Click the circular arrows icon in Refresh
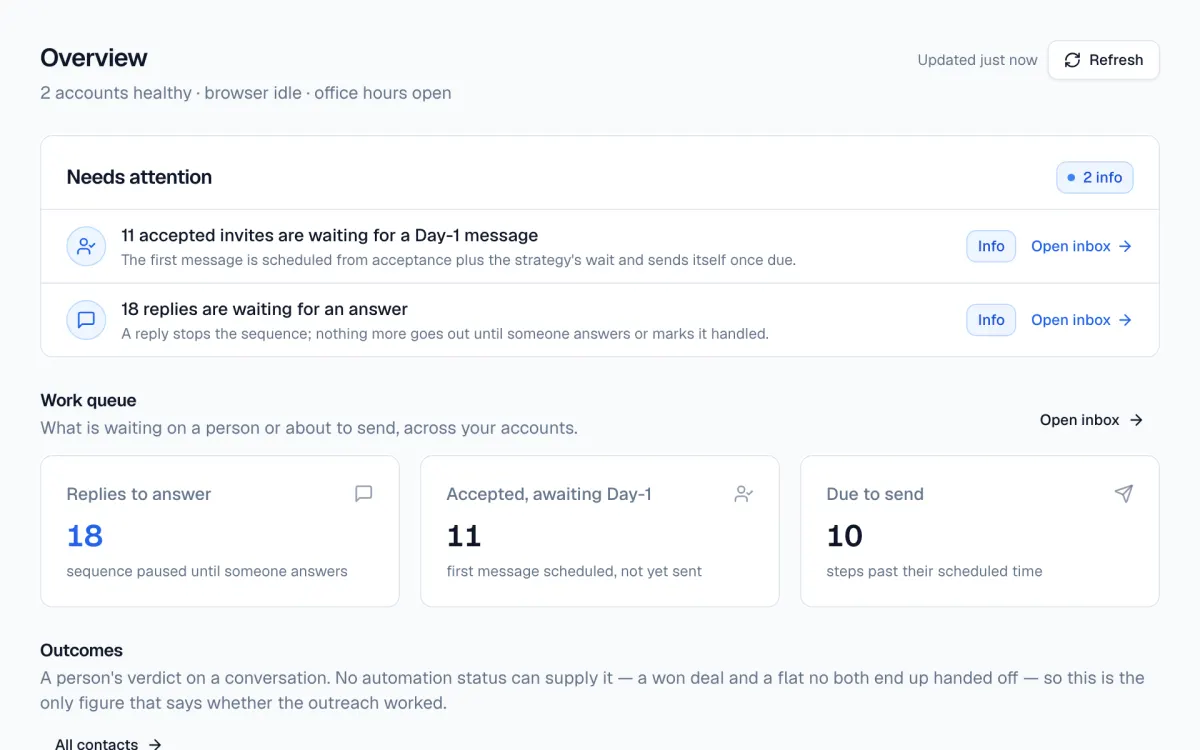Image resolution: width=1200 pixels, height=750 pixels. [1072, 60]
